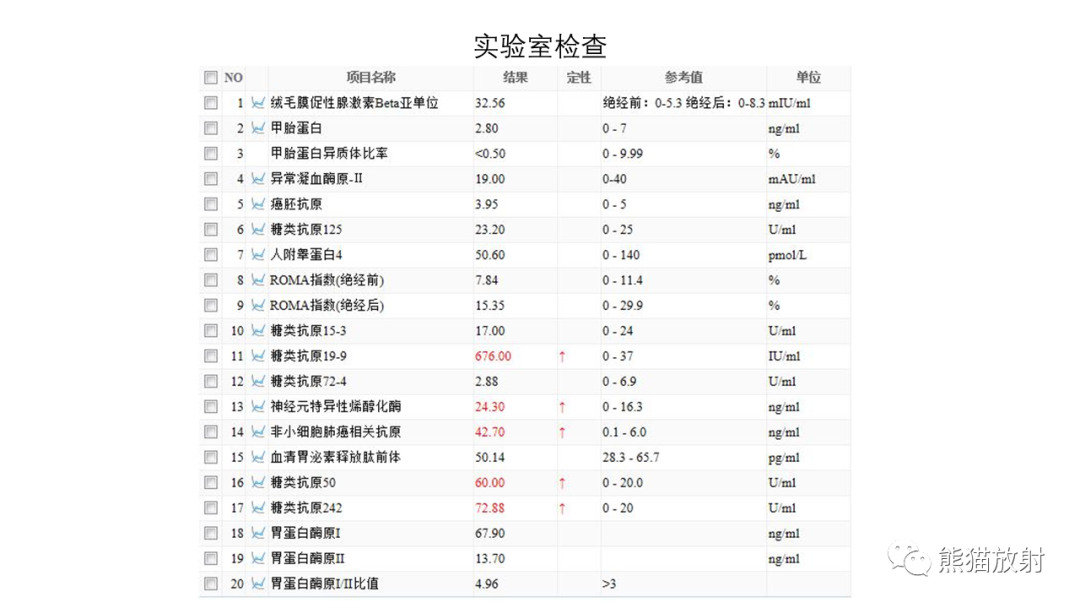Open trend chart icon for 绒毛膜促性腺激素Beta亚单位

pos(258,103)
